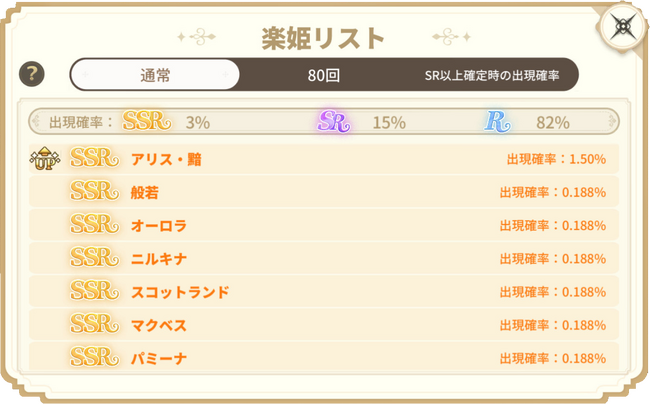Click the SSR rarity icon in rate header
Viewport: 650px width, 405px height.
[x=147, y=122]
